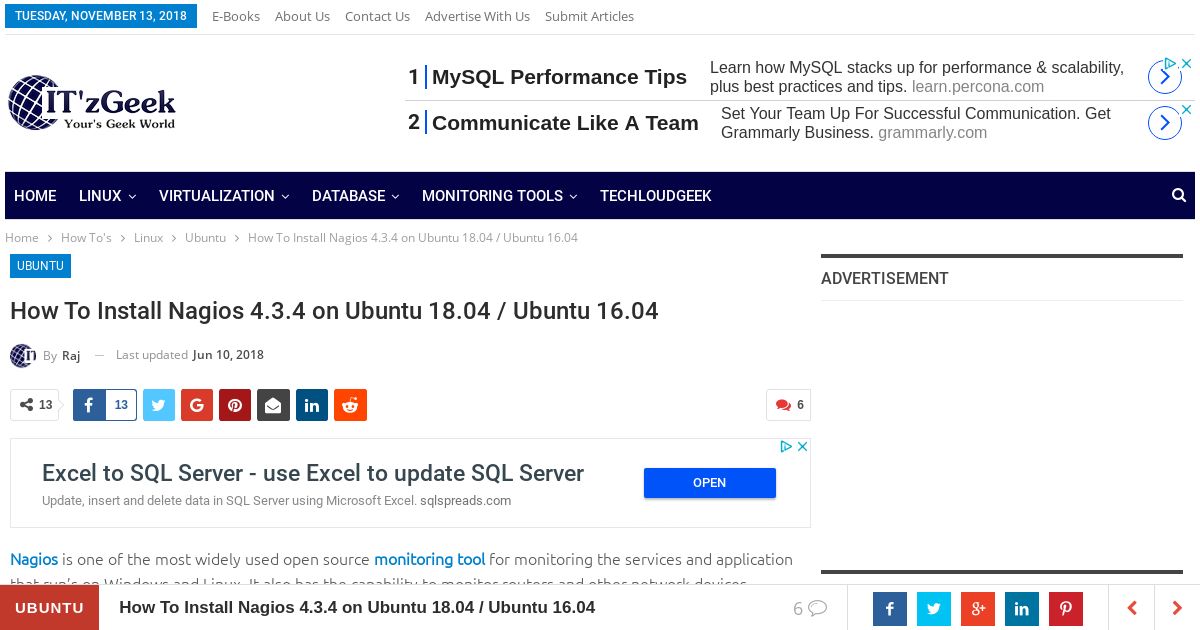Share article on LinkedIn from share row
1200x630 pixels.
click(312, 405)
